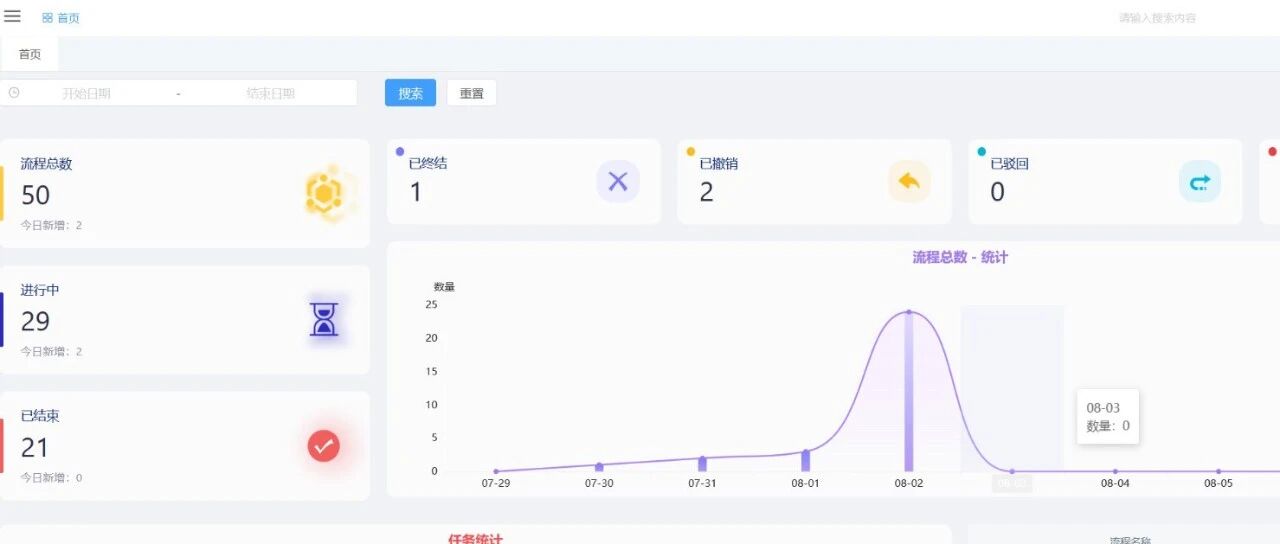Viewport: 1280px width, 544px height.
Task: Click the purple dot beside 已终结
Action: pos(400,152)
